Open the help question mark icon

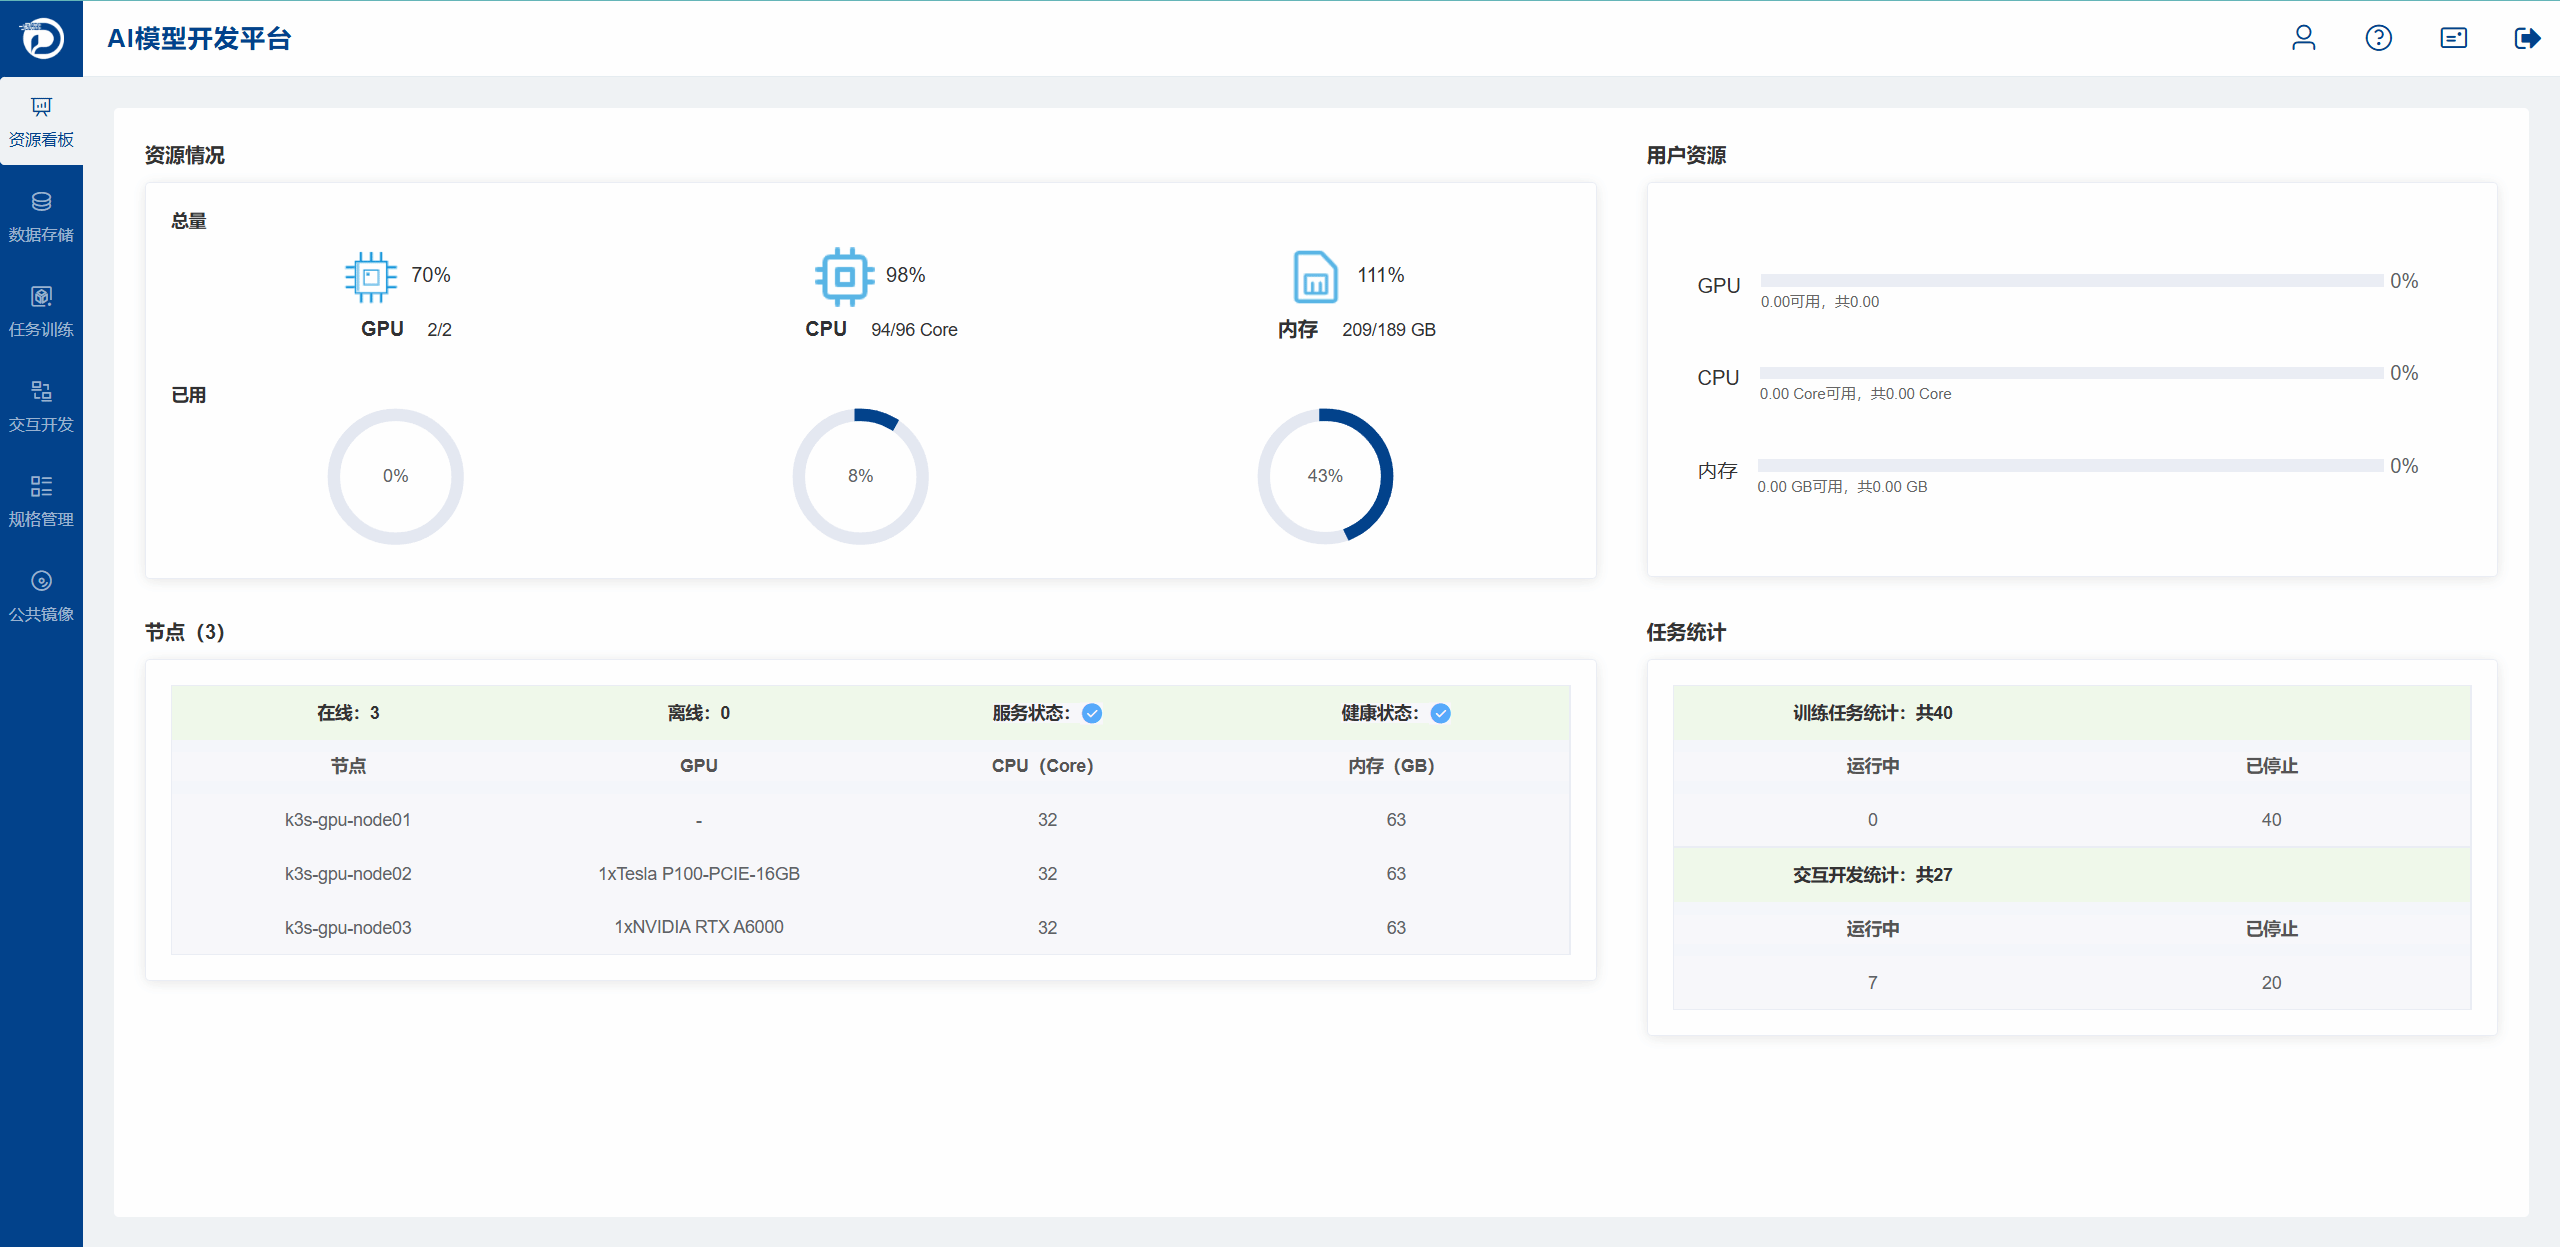coord(2378,38)
